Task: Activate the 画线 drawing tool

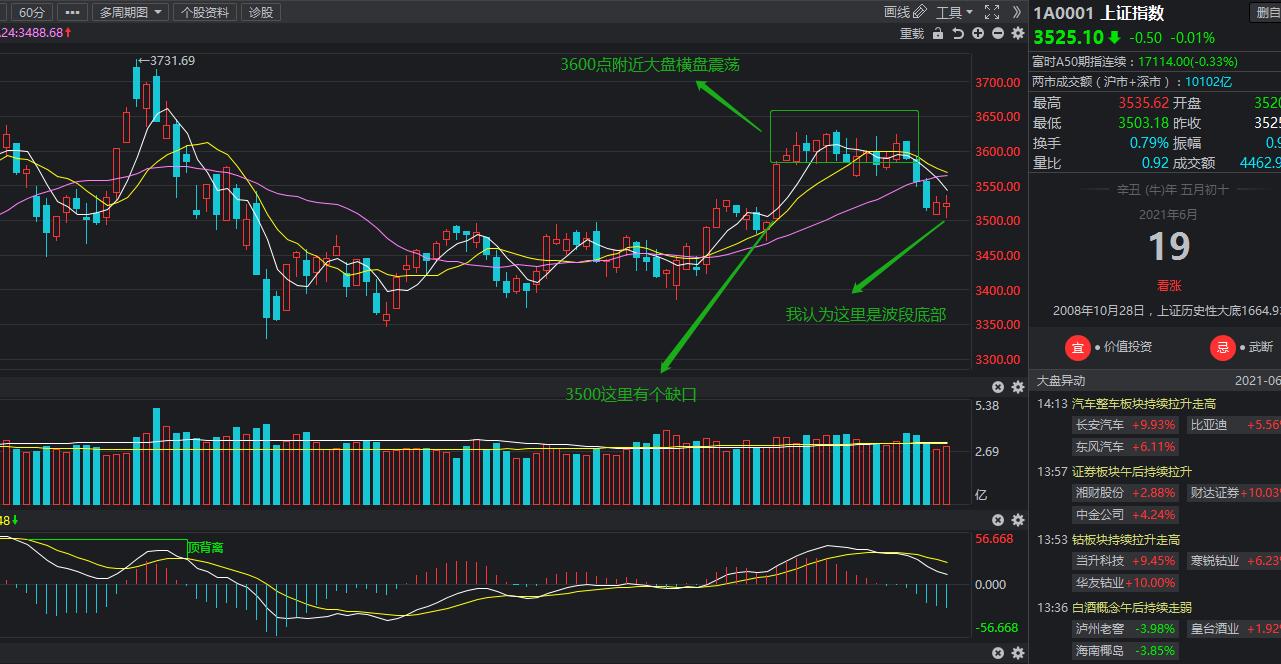Action: pos(903,12)
